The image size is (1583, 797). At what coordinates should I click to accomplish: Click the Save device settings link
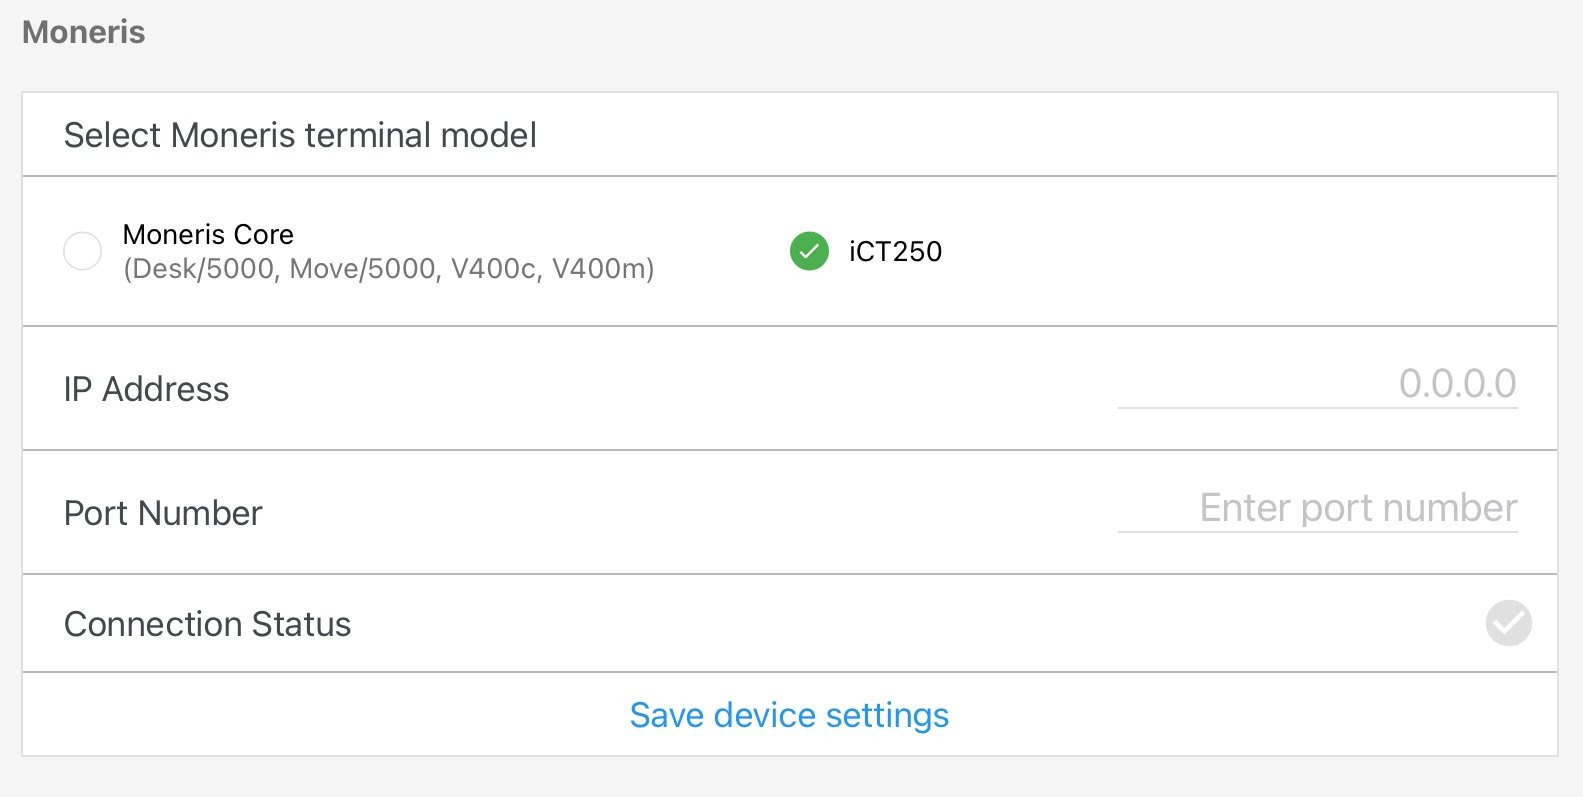point(789,715)
